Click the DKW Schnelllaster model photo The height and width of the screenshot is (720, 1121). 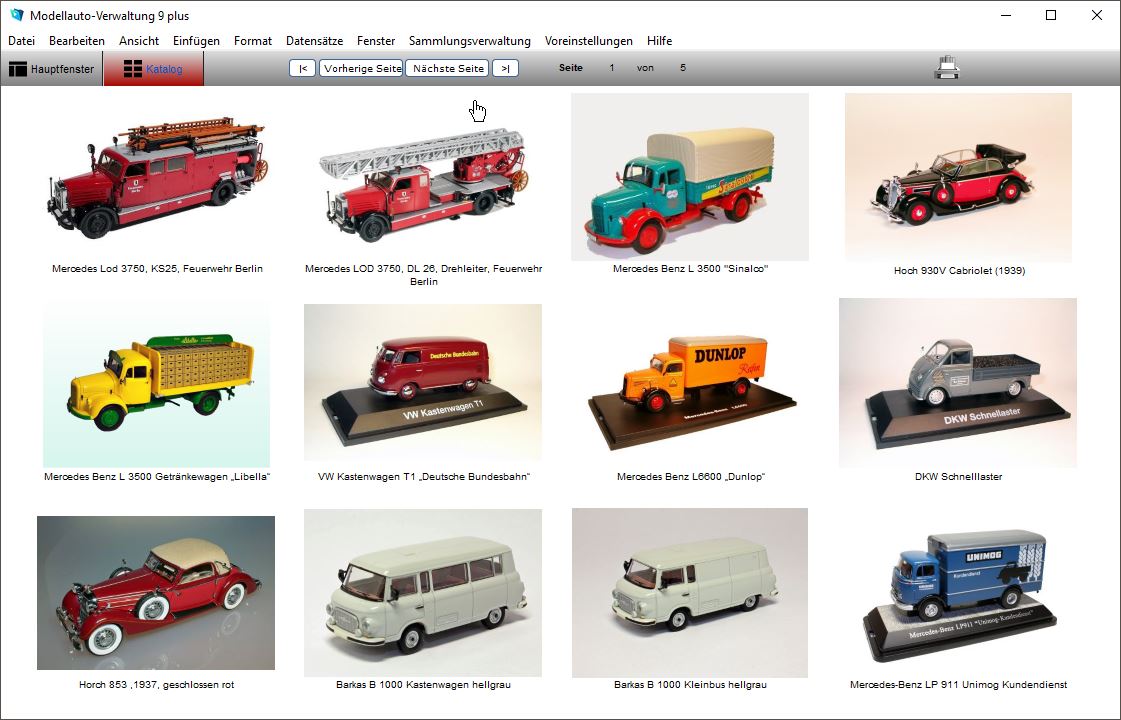coord(957,383)
